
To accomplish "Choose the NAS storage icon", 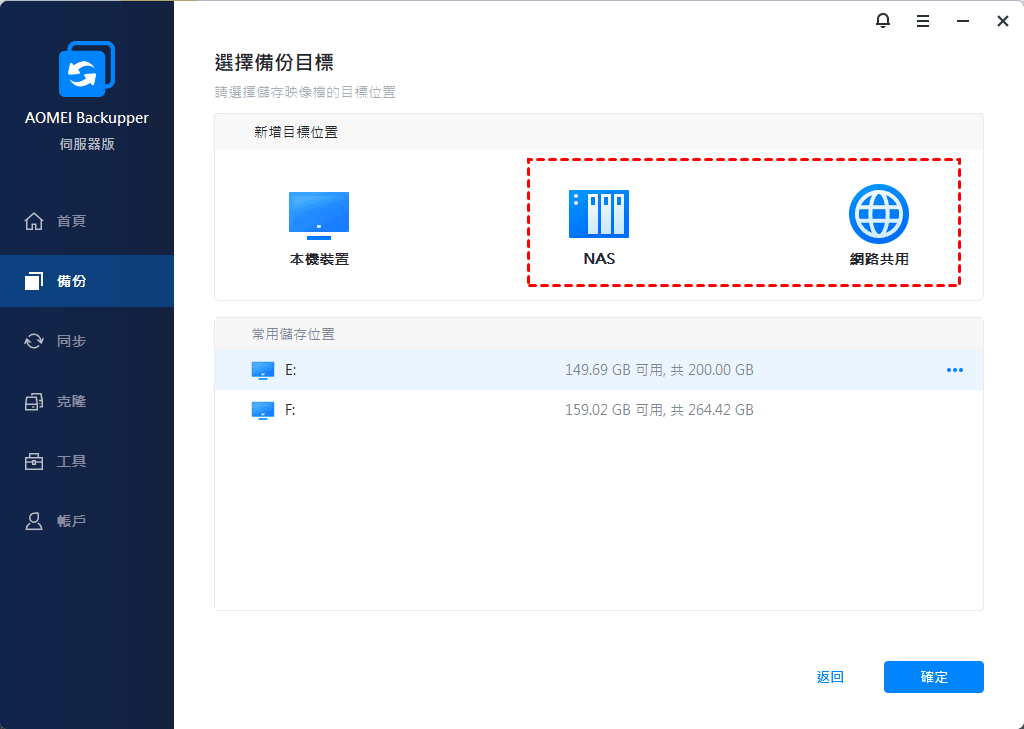I will 599,214.
